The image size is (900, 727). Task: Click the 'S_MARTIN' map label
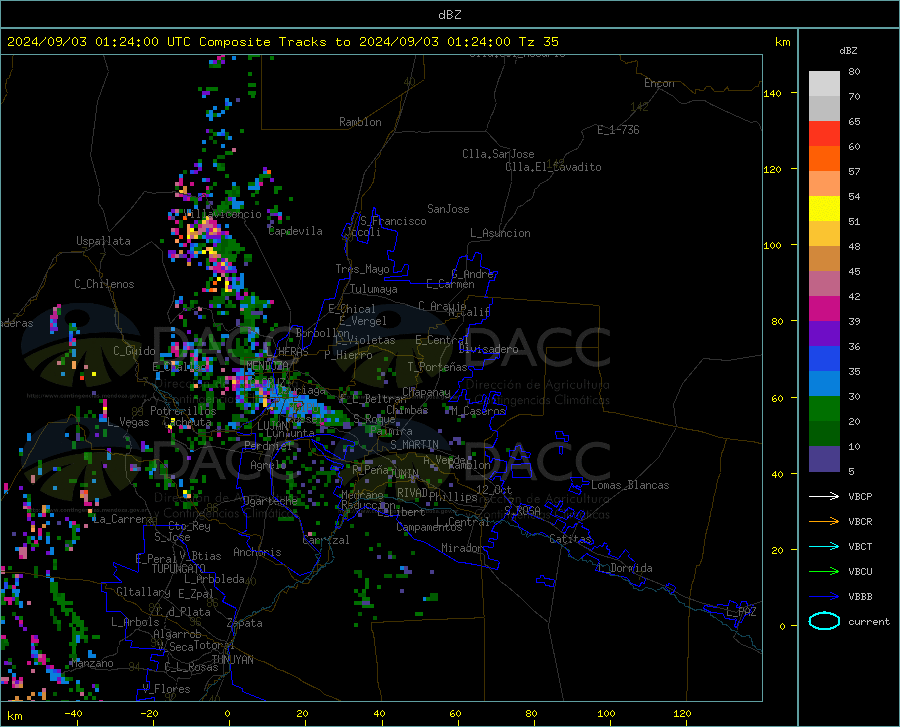[414, 445]
